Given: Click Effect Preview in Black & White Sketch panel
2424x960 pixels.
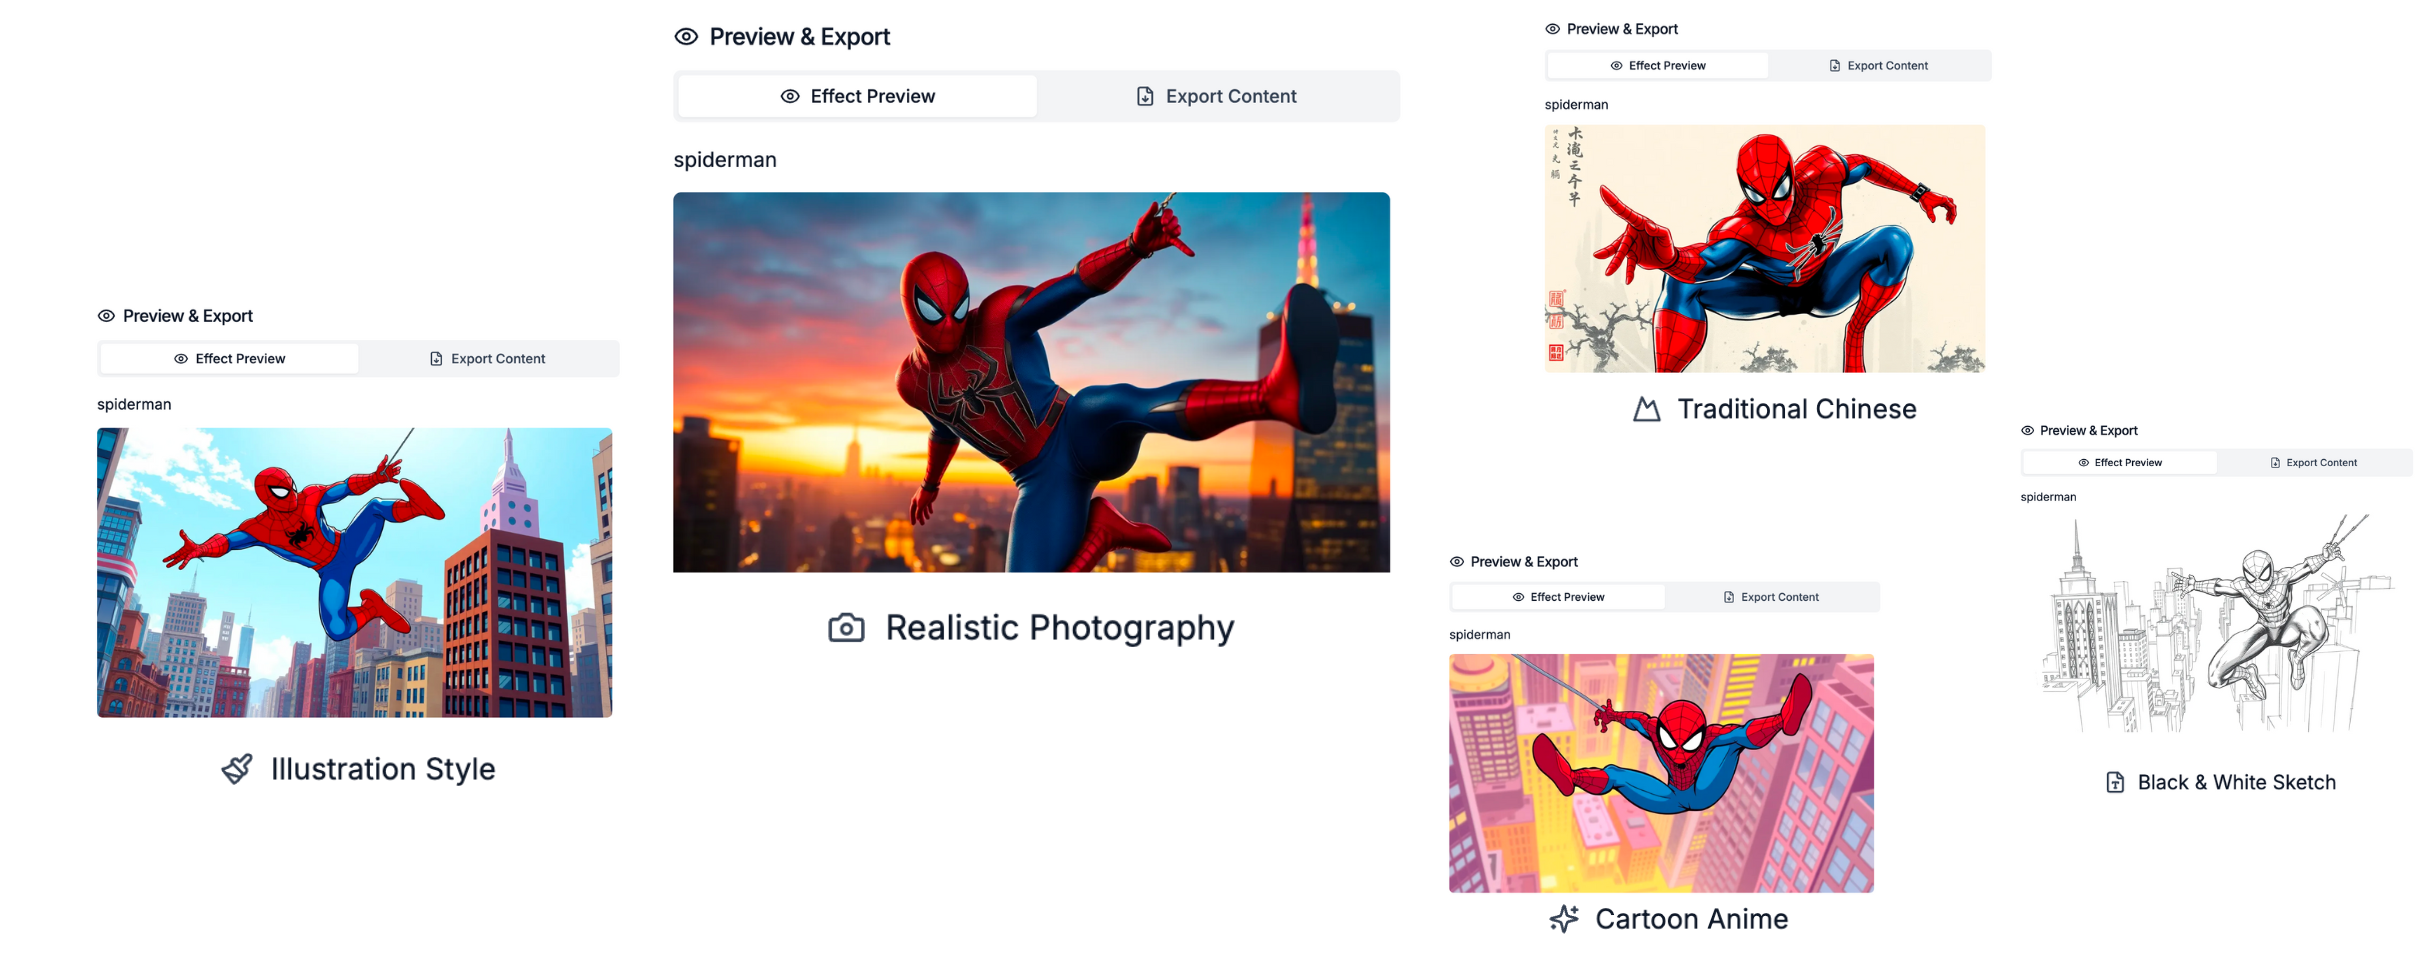Looking at the screenshot, I should tap(2119, 463).
